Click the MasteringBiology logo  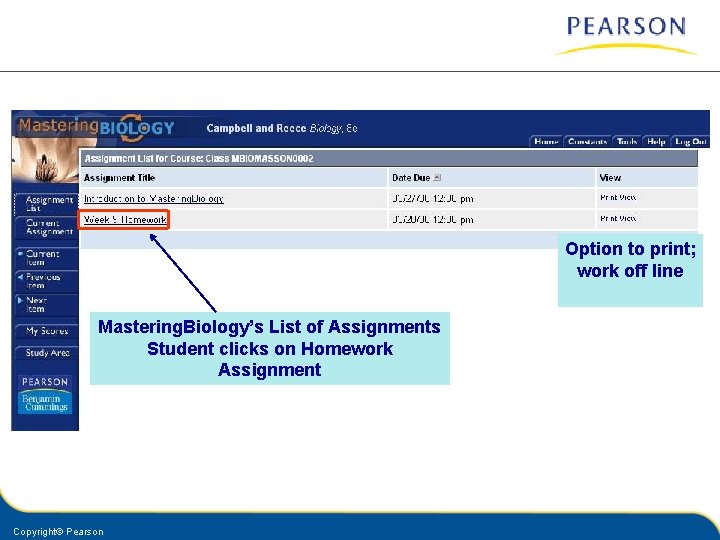[x=96, y=127]
